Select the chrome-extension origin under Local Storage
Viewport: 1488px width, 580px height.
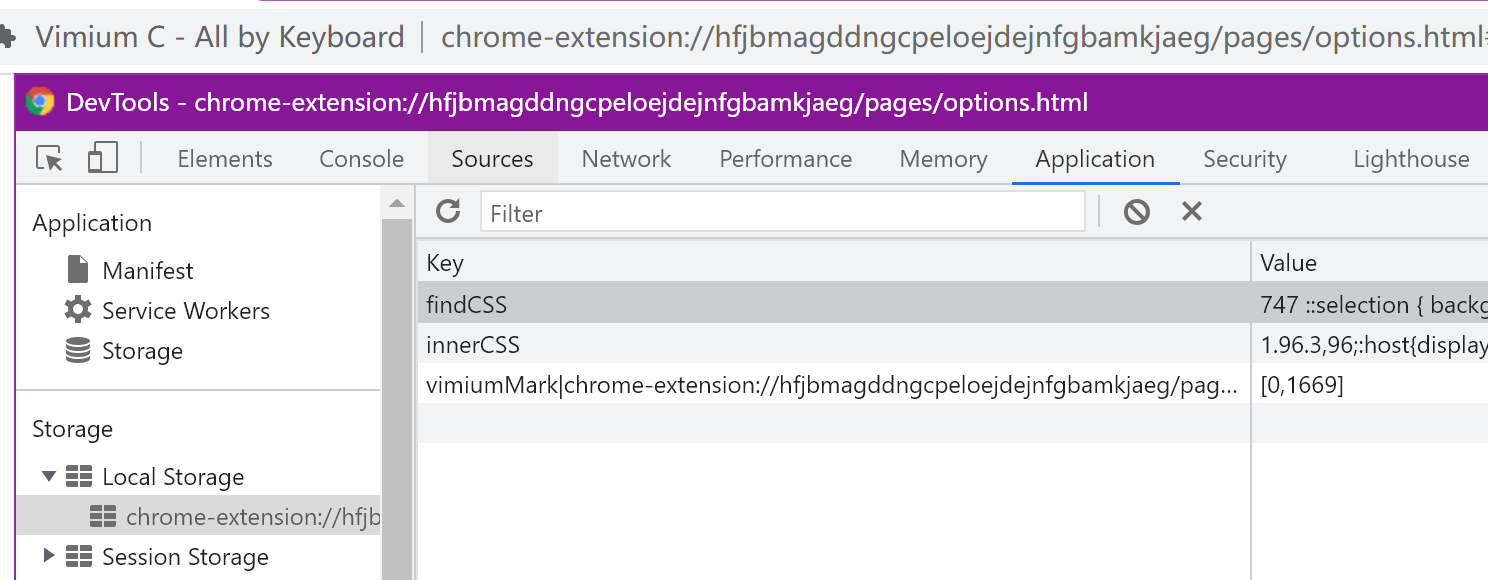250,516
